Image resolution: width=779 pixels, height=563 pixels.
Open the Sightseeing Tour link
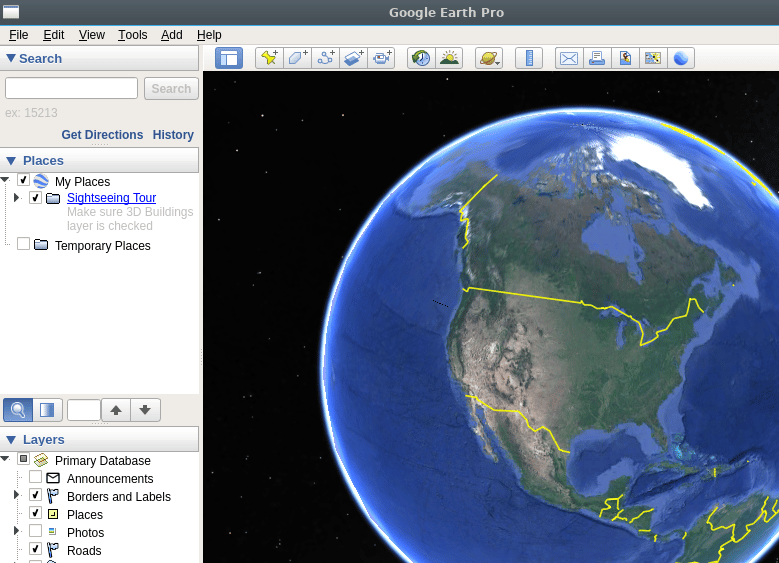[x=111, y=198]
